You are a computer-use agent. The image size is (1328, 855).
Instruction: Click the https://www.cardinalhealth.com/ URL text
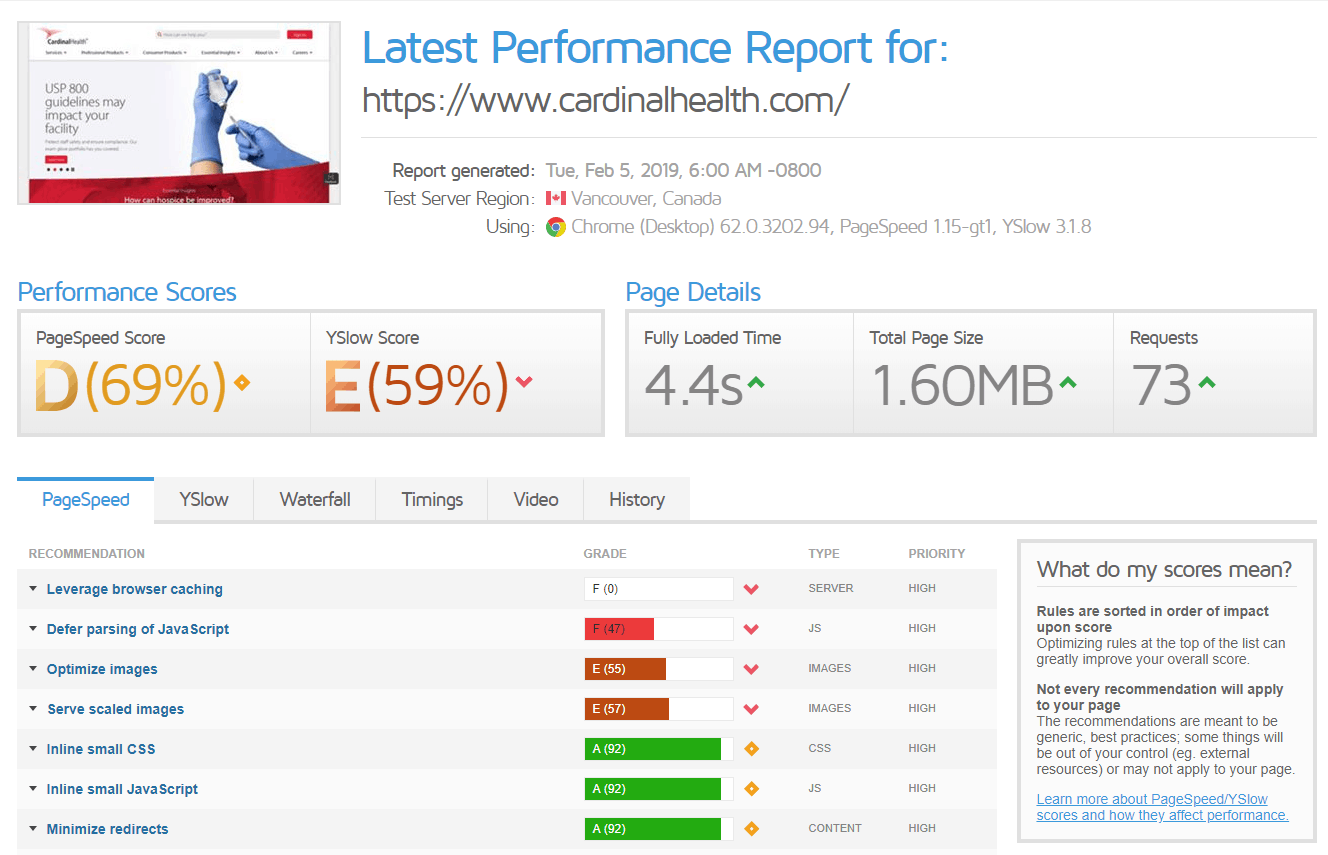(x=606, y=99)
